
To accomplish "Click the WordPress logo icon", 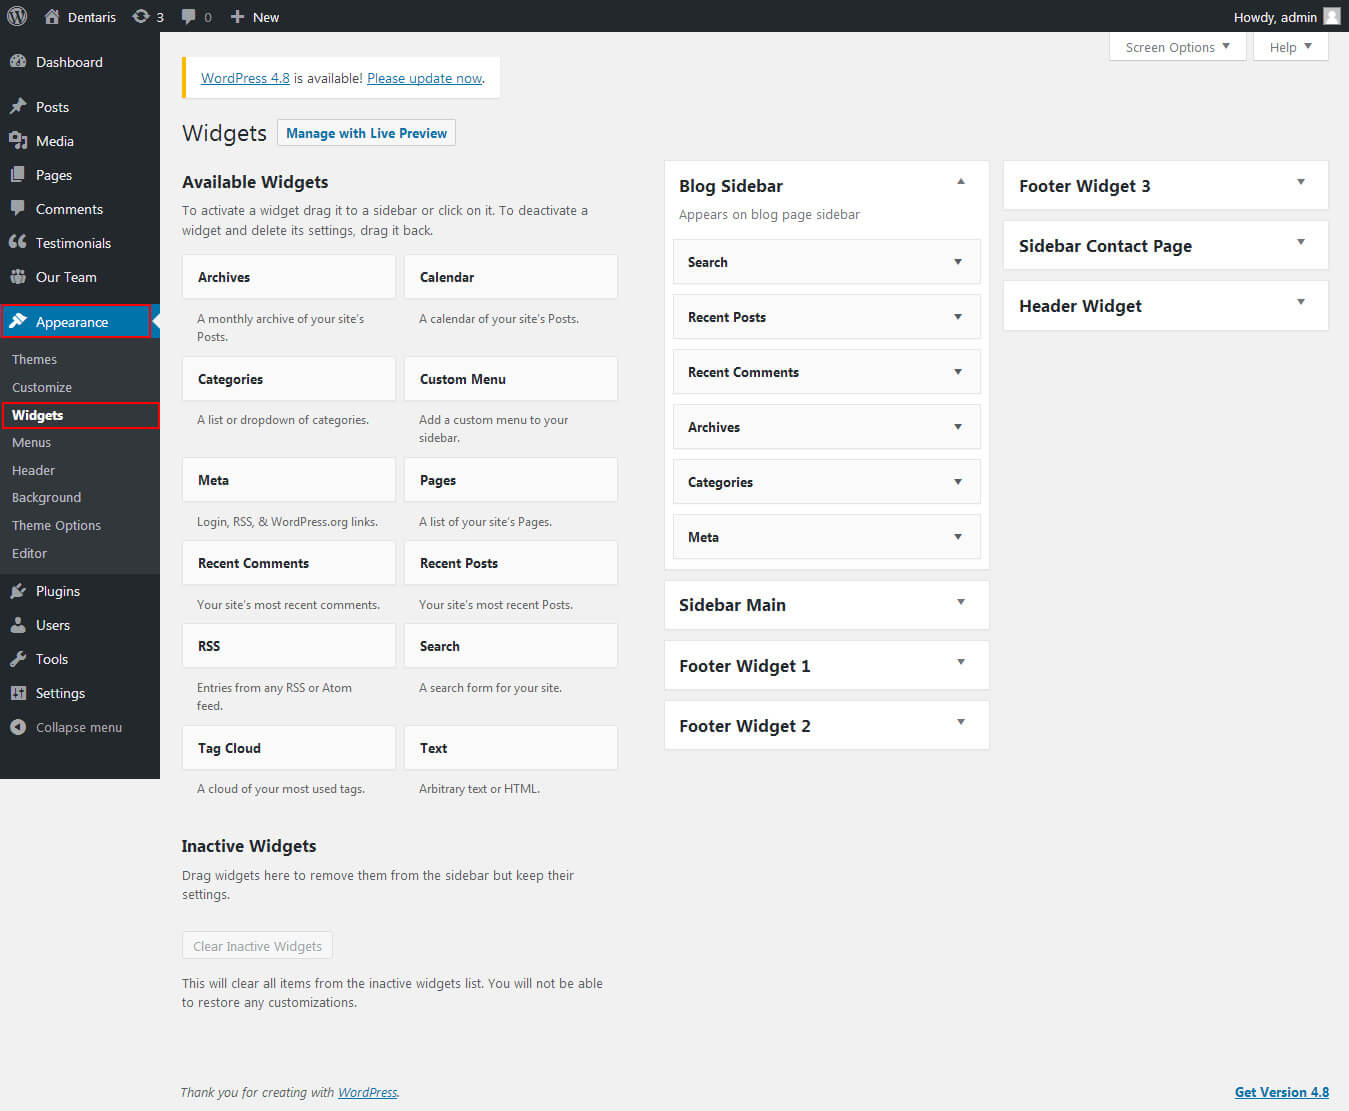I will (x=17, y=16).
